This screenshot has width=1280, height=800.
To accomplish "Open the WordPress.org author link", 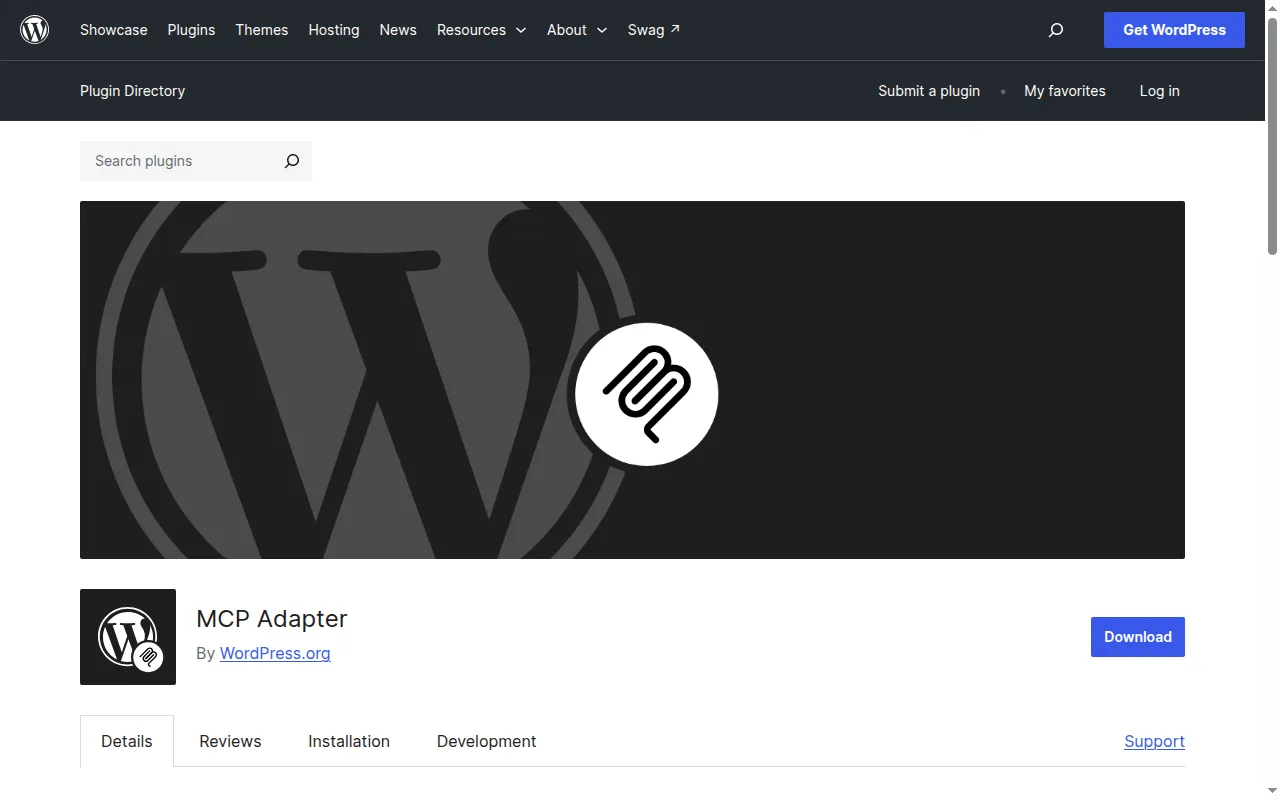I will click(x=275, y=653).
